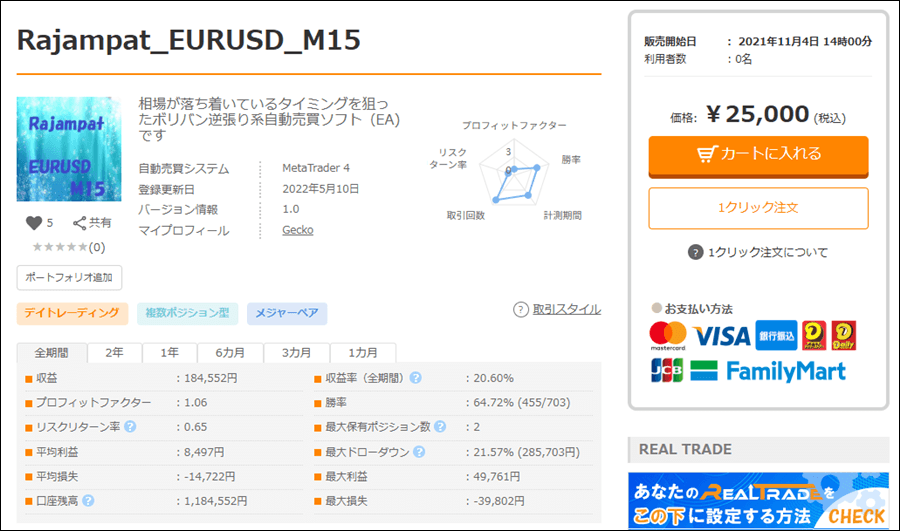900x531 pixels.
Task: Click help icon beside 最大保有ポジション数
Action: point(440,427)
